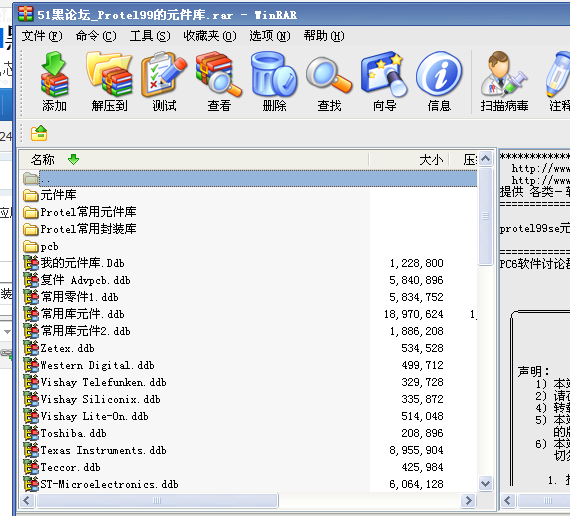The image size is (570, 516).
Task: Click the size value 18,970,624
Action: (x=414, y=314)
